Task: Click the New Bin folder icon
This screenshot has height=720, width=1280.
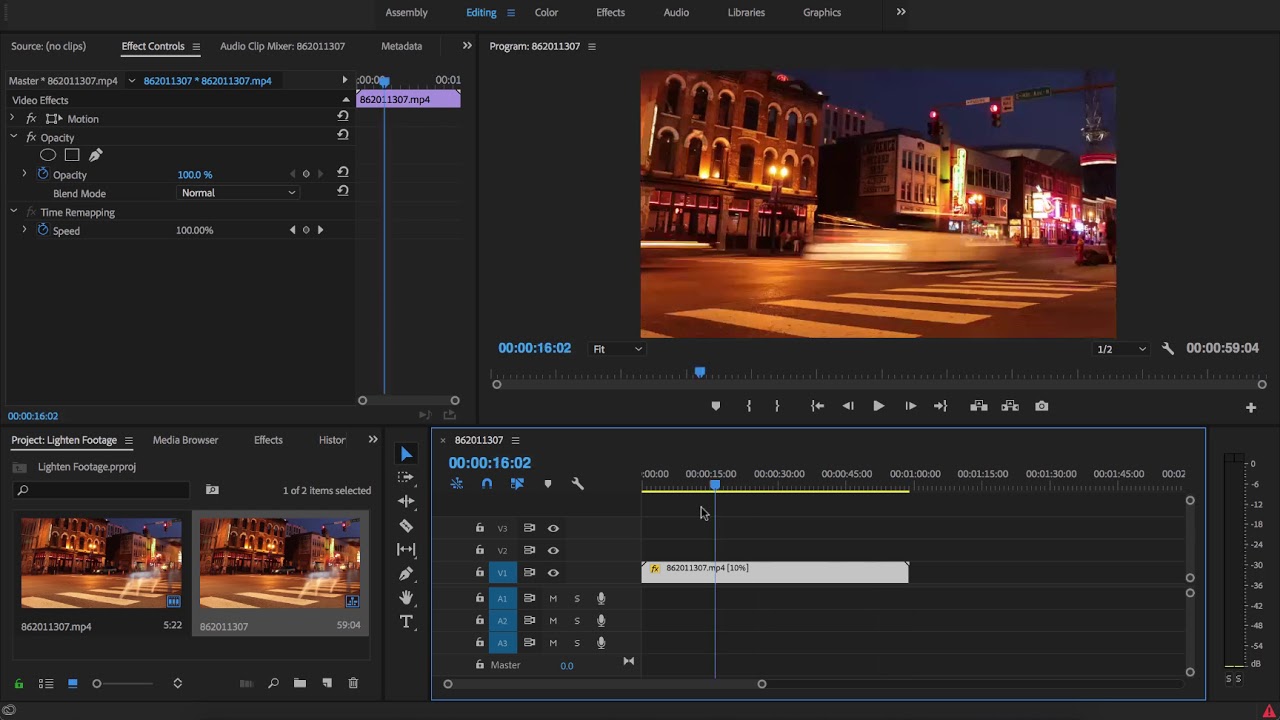Action: [x=300, y=683]
